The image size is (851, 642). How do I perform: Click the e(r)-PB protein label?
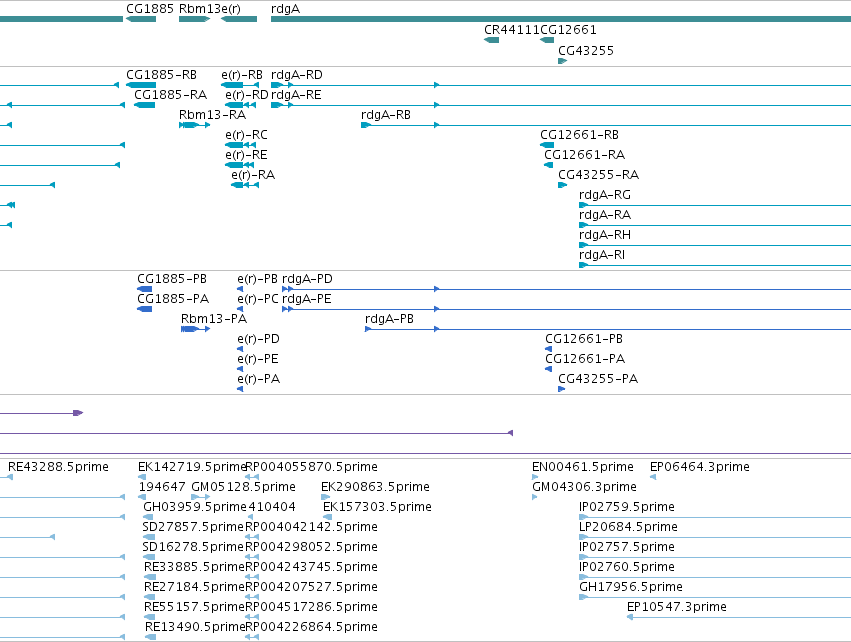click(x=257, y=279)
